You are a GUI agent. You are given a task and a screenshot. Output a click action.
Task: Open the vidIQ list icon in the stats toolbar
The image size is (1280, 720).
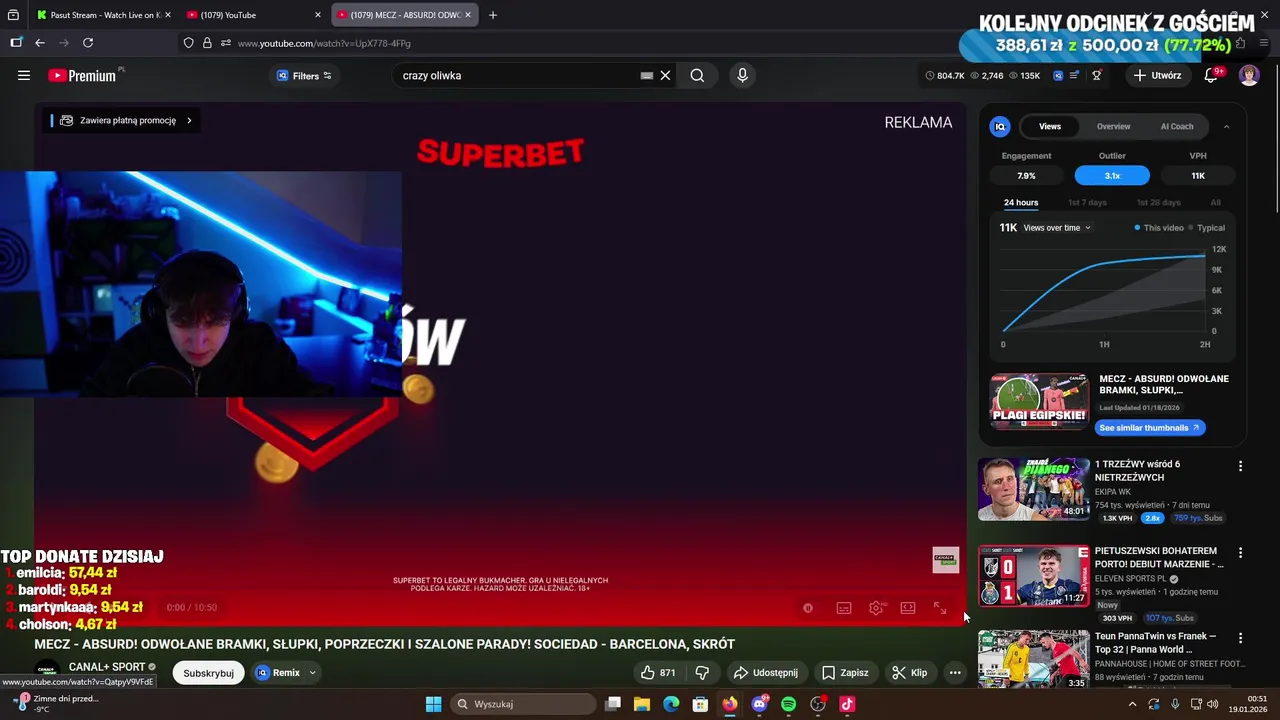1075,75
